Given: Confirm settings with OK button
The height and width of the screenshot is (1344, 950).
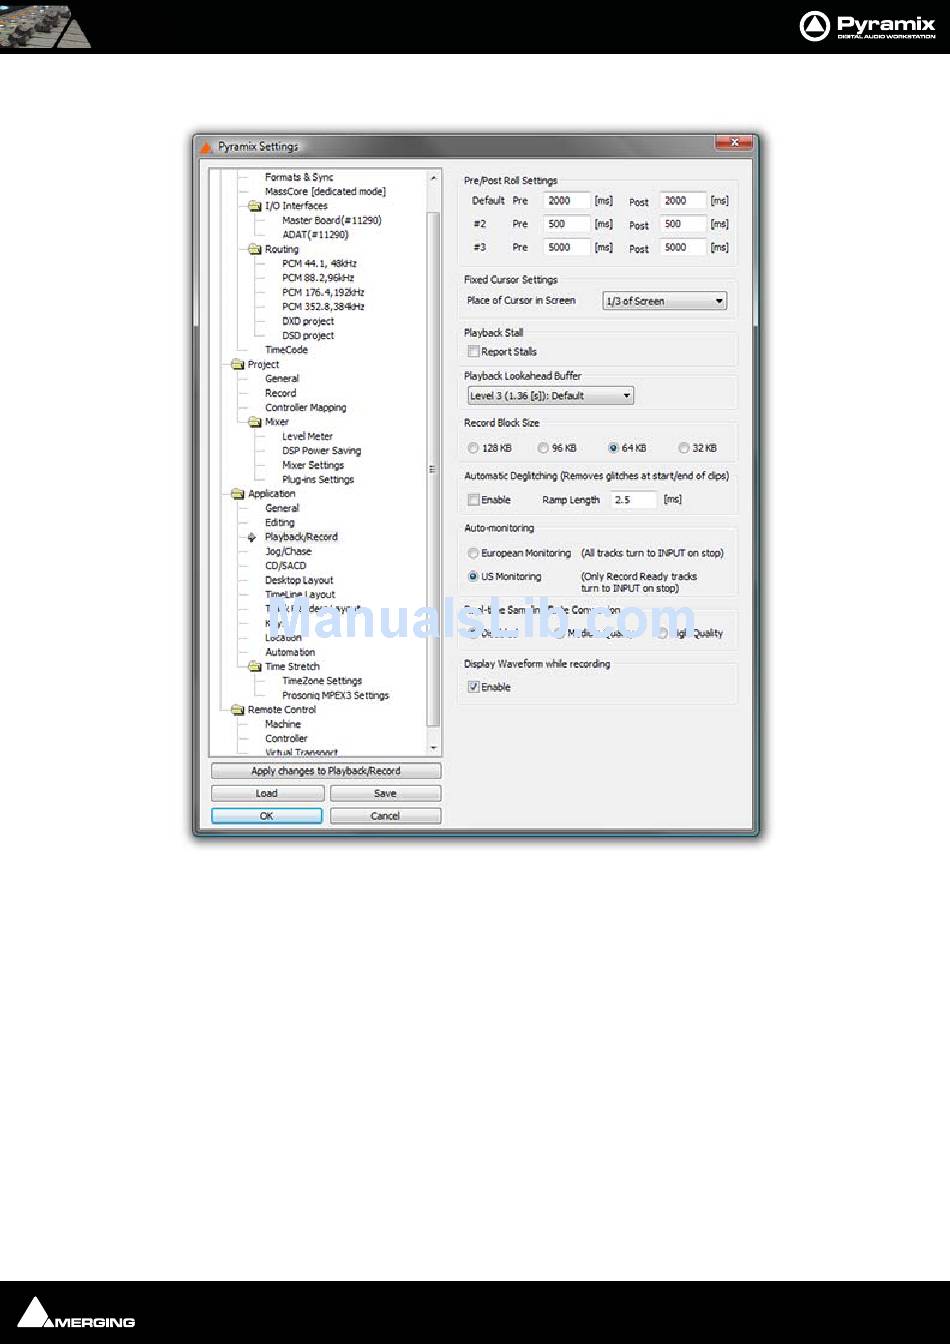Looking at the screenshot, I should pos(267,816).
